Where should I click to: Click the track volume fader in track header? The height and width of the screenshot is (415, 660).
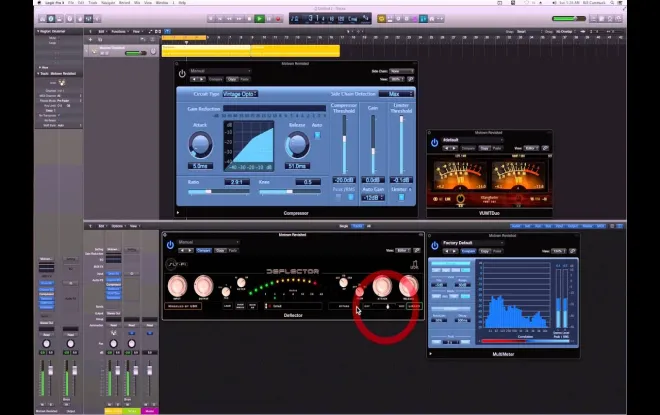pos(136,53)
